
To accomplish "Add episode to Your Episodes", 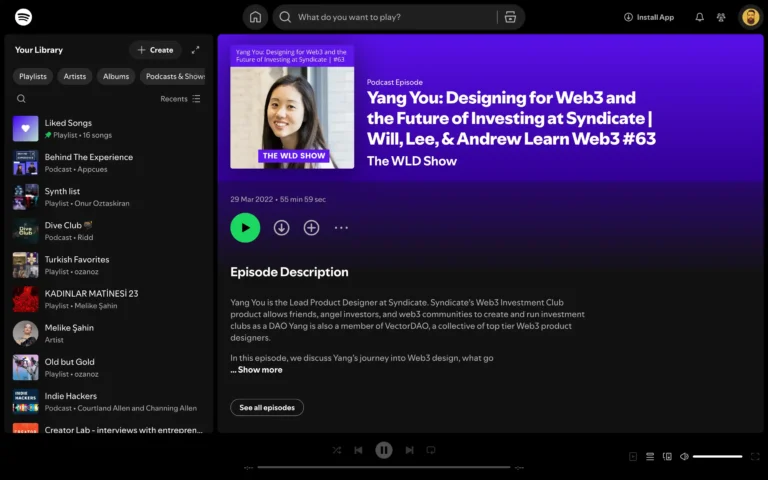I will coord(312,228).
